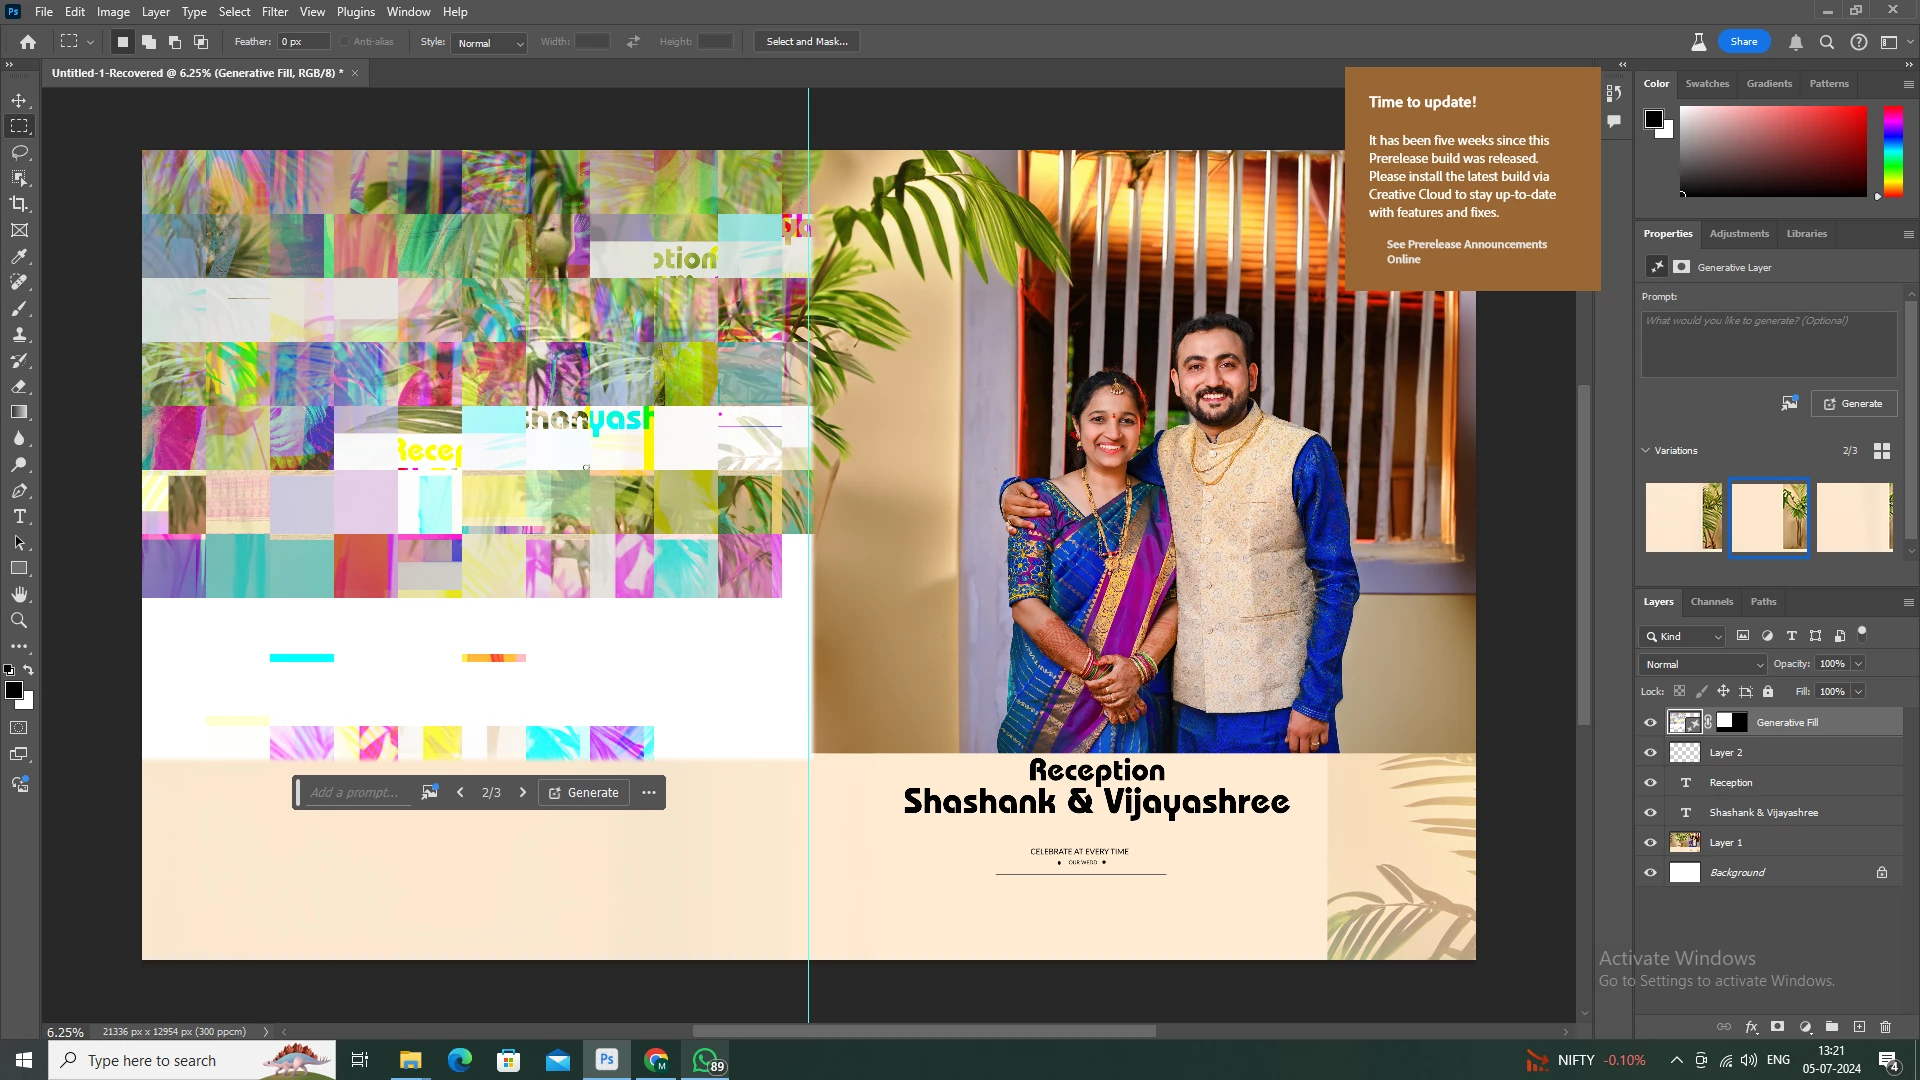Switch to the Channels tab
The height and width of the screenshot is (1080, 1920).
(1711, 602)
